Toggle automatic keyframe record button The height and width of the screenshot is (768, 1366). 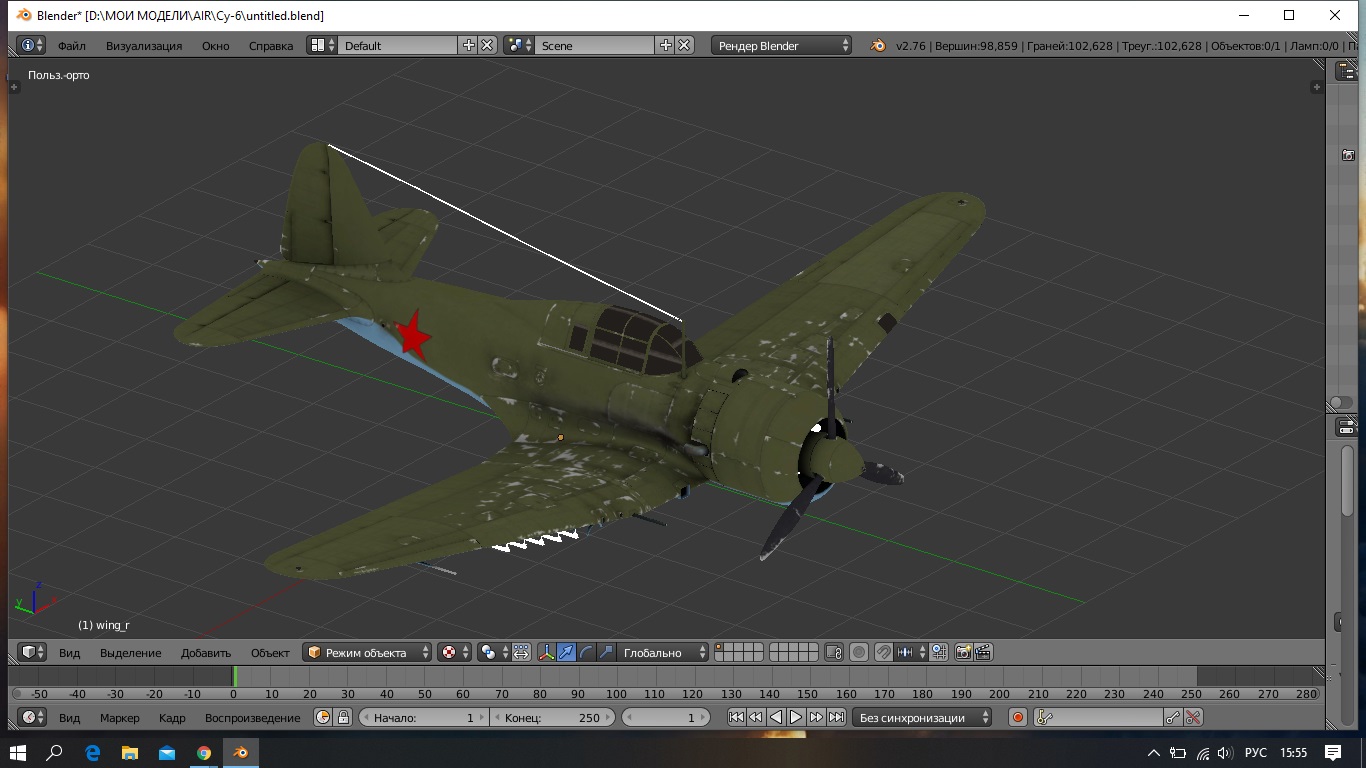1018,717
